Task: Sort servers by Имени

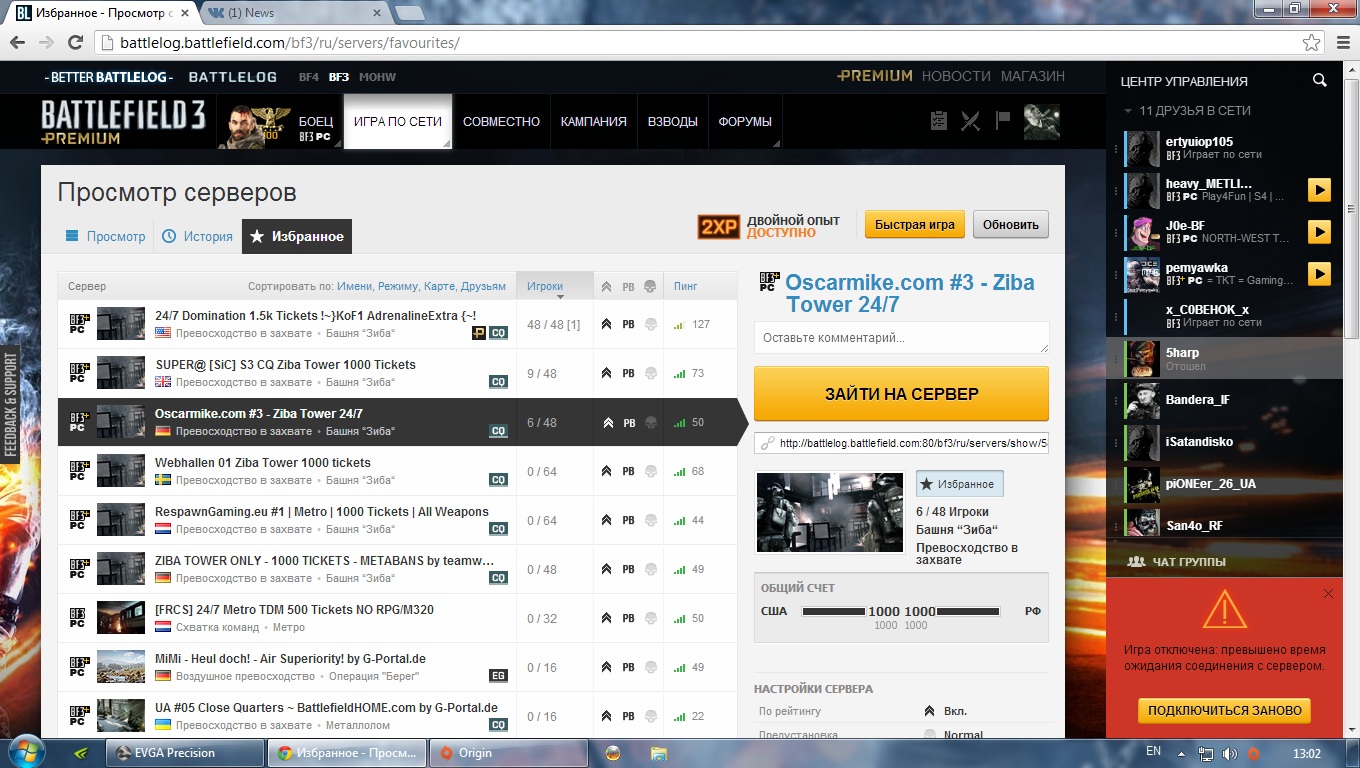Action: [x=354, y=286]
